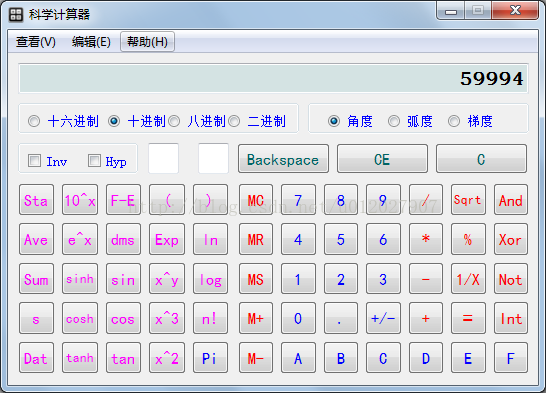This screenshot has width=546, height=393.
Task: Click the digit 5 key
Action: click(341, 239)
